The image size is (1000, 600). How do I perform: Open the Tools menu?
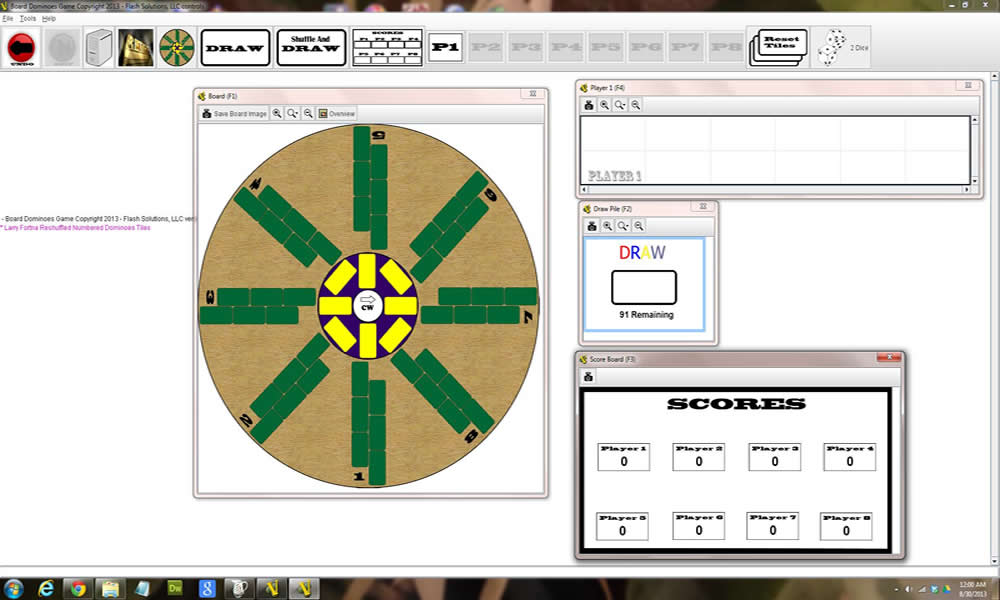(x=27, y=18)
